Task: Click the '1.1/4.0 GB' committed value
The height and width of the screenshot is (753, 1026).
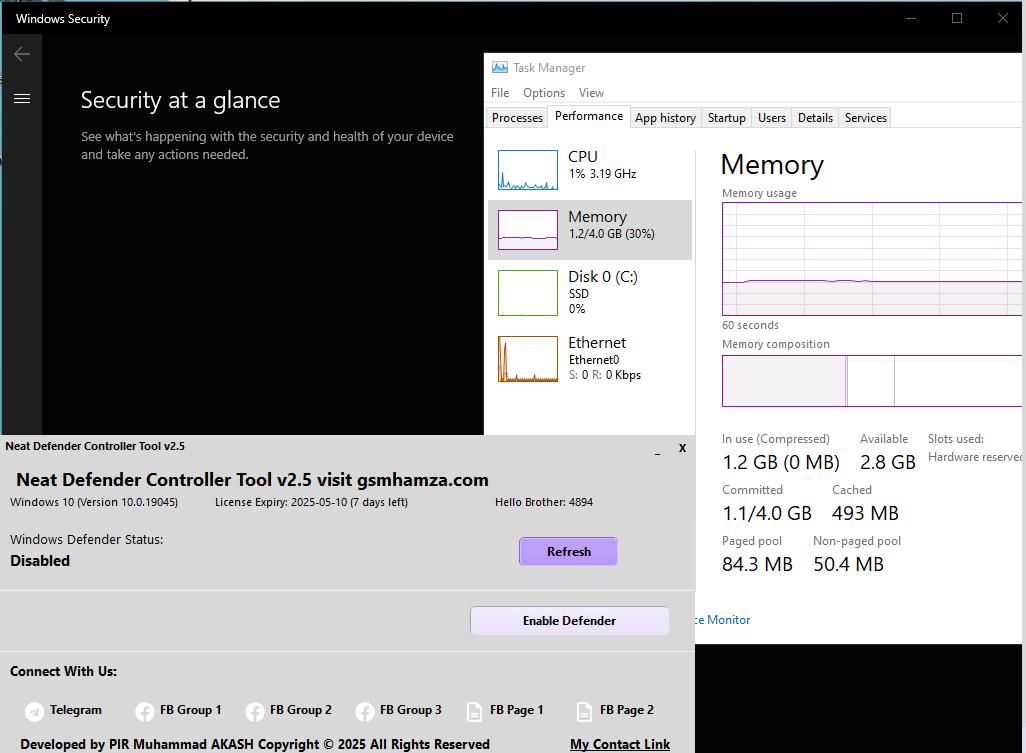Action: point(767,514)
